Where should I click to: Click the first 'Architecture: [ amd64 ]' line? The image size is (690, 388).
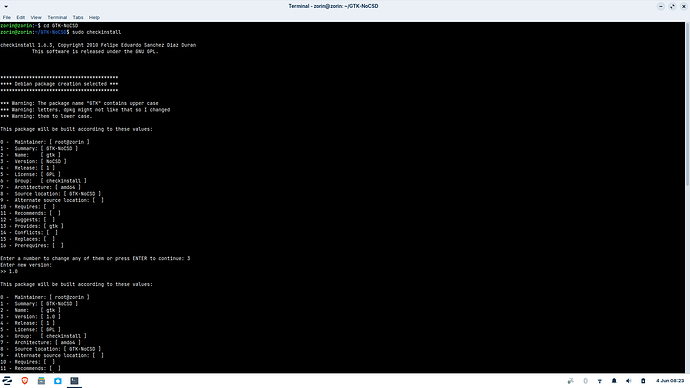coord(40,187)
